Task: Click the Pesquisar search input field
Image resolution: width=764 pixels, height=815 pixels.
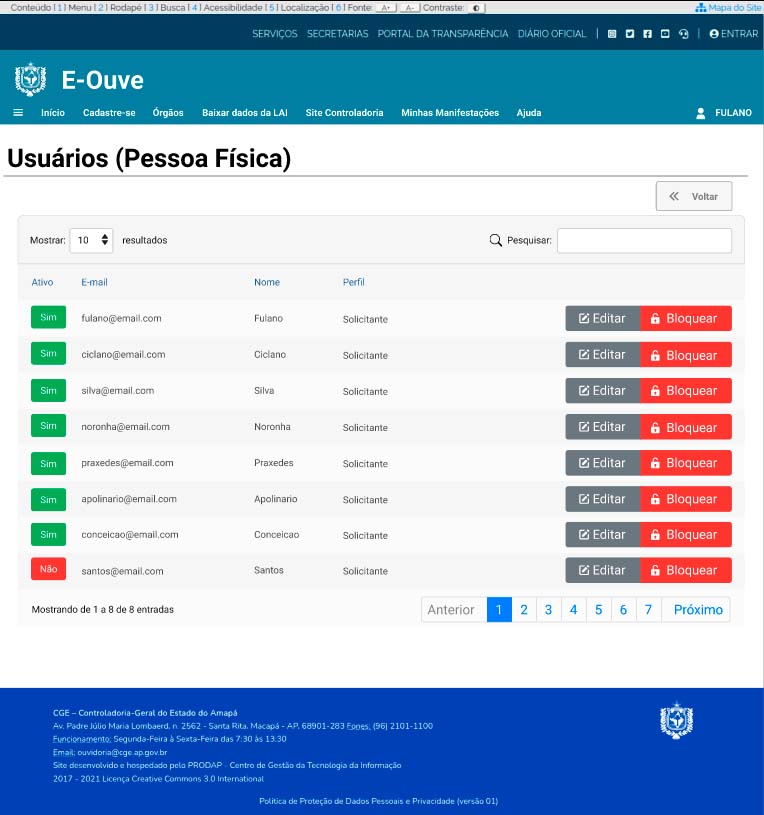Action: [644, 240]
